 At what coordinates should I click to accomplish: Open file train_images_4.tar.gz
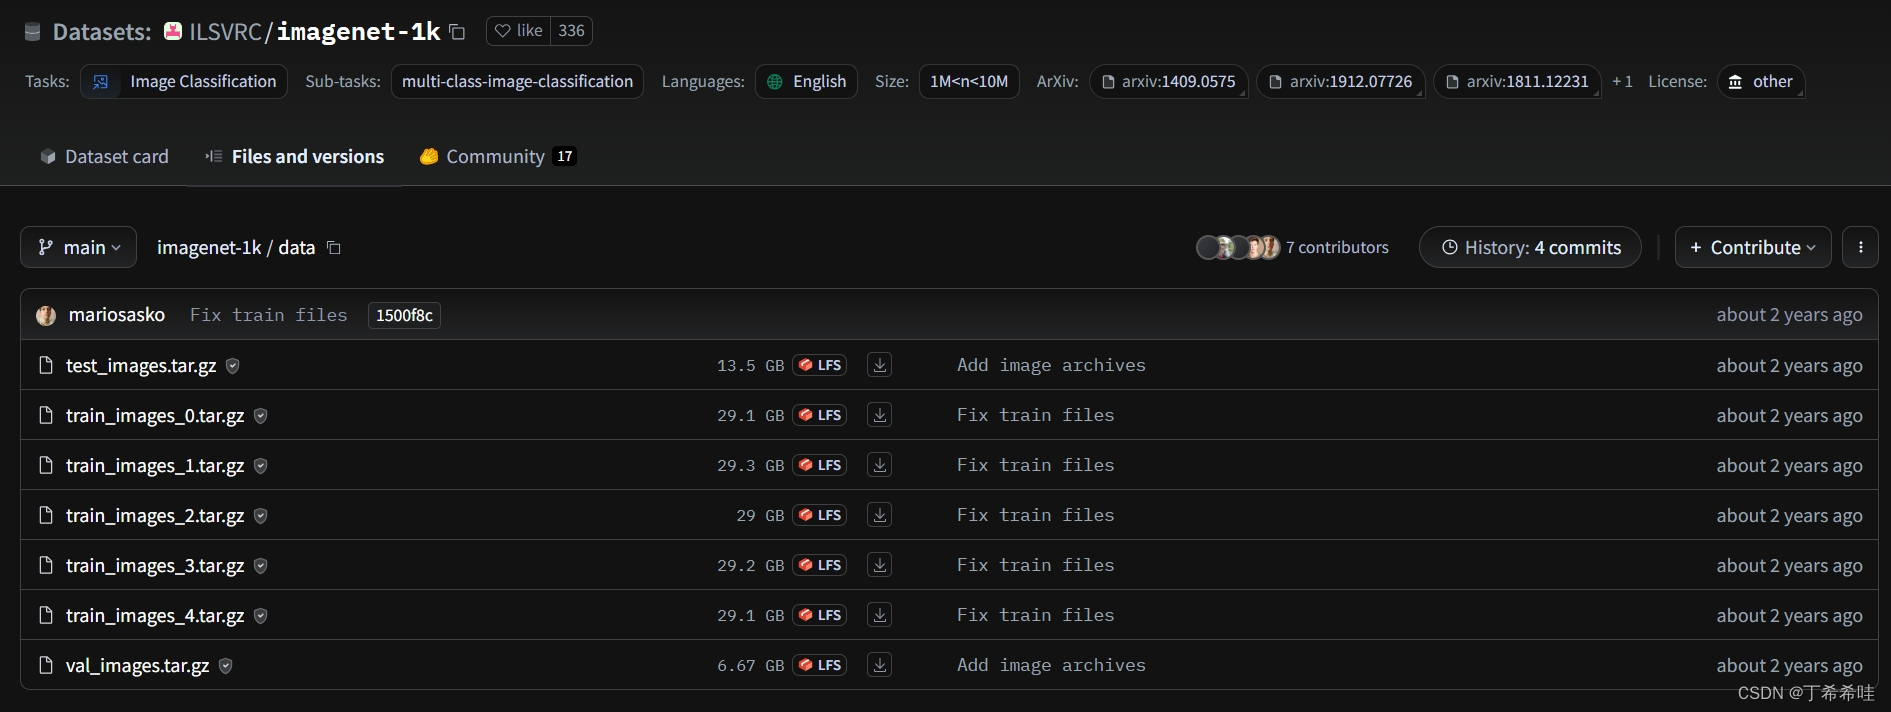tap(155, 616)
